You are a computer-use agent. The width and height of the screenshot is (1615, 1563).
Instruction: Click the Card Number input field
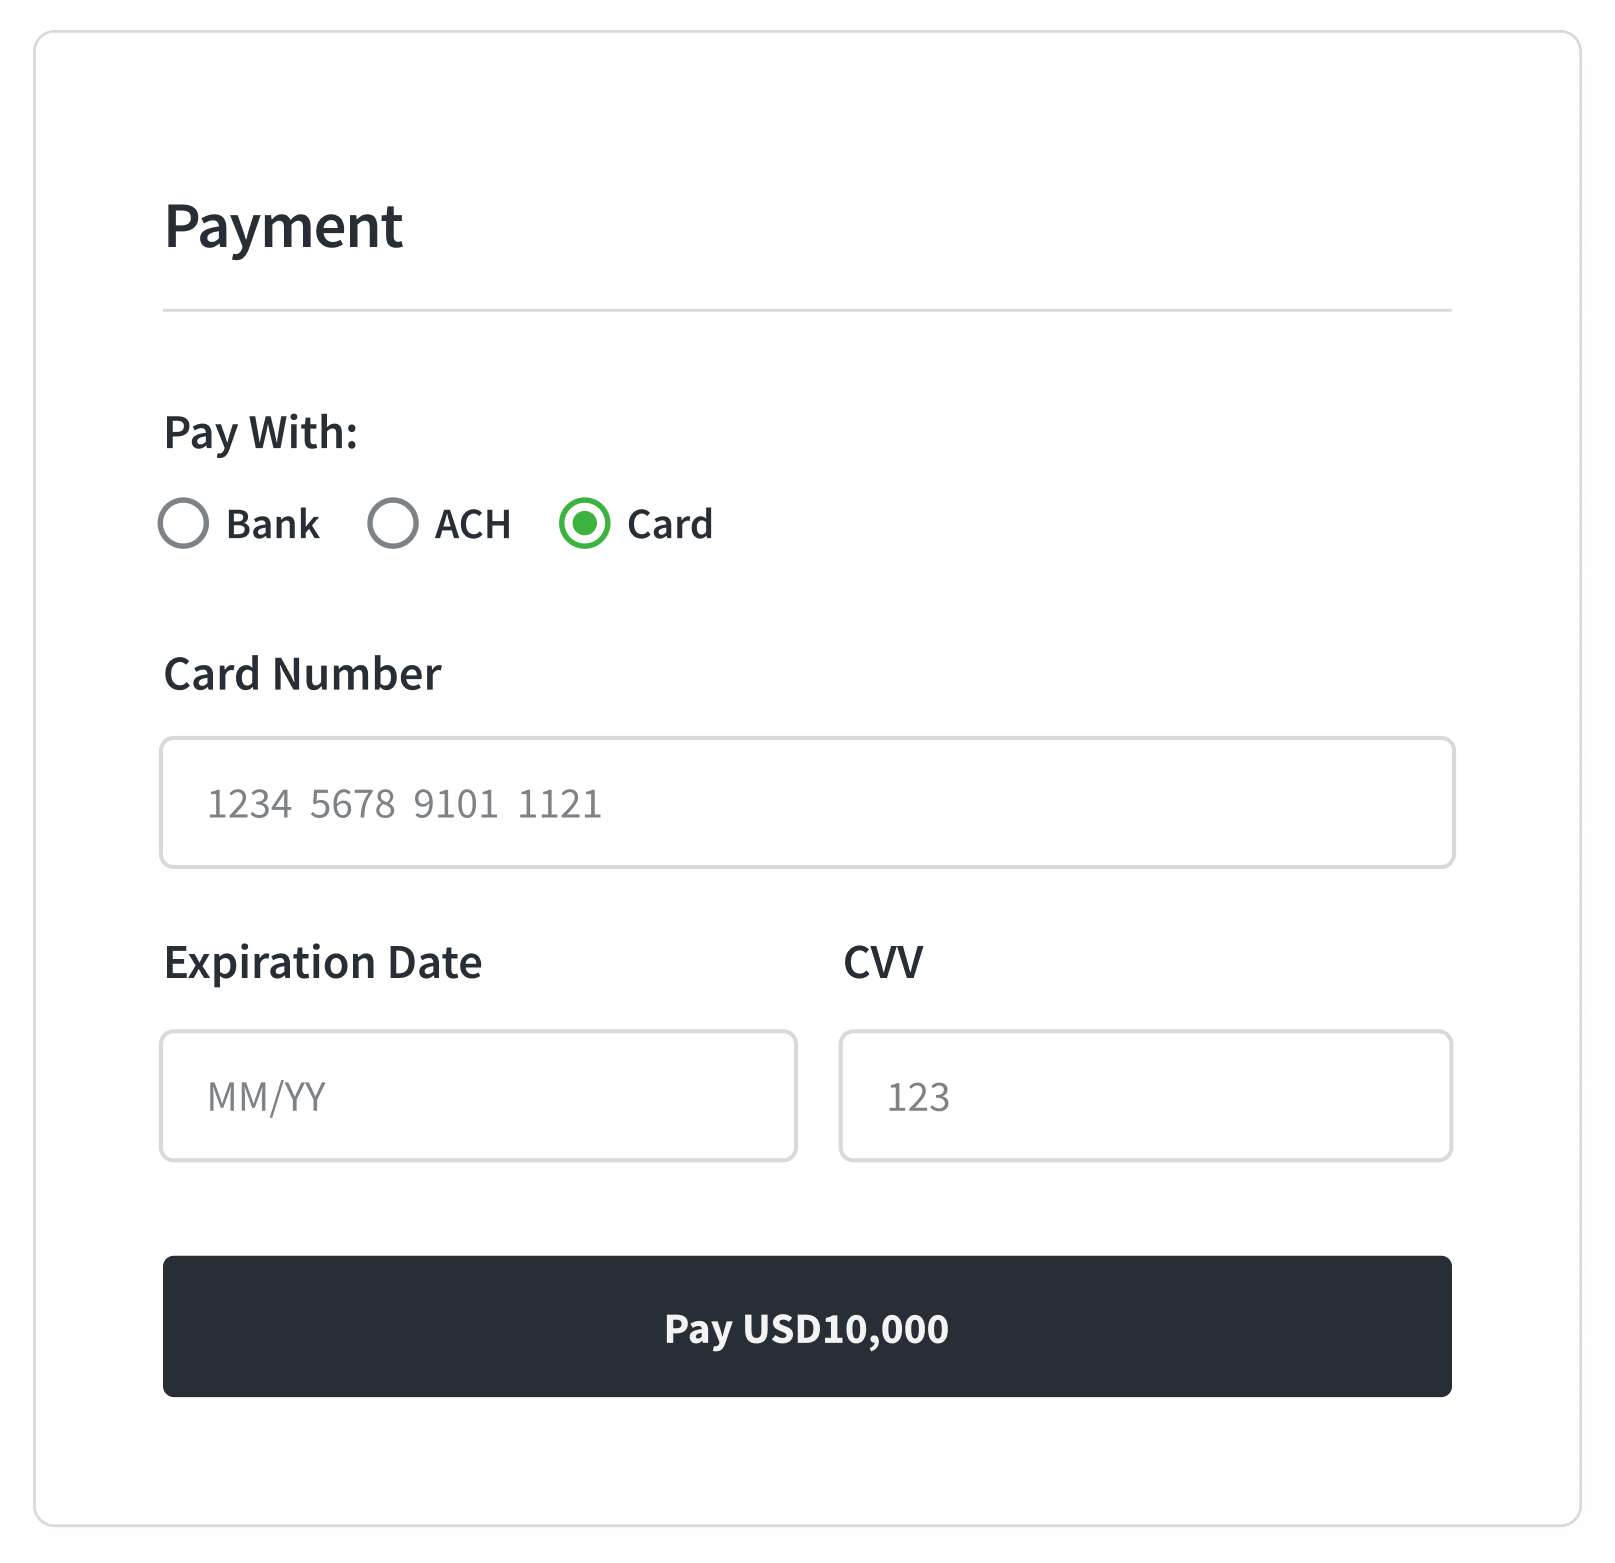807,802
